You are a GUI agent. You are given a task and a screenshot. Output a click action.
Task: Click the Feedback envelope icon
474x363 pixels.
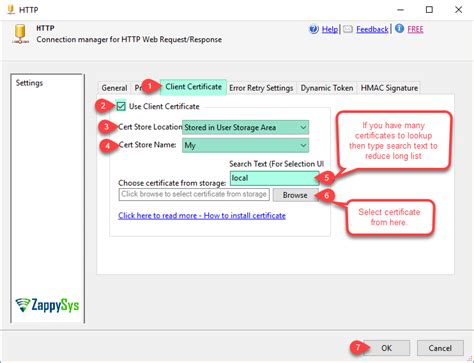coord(348,29)
